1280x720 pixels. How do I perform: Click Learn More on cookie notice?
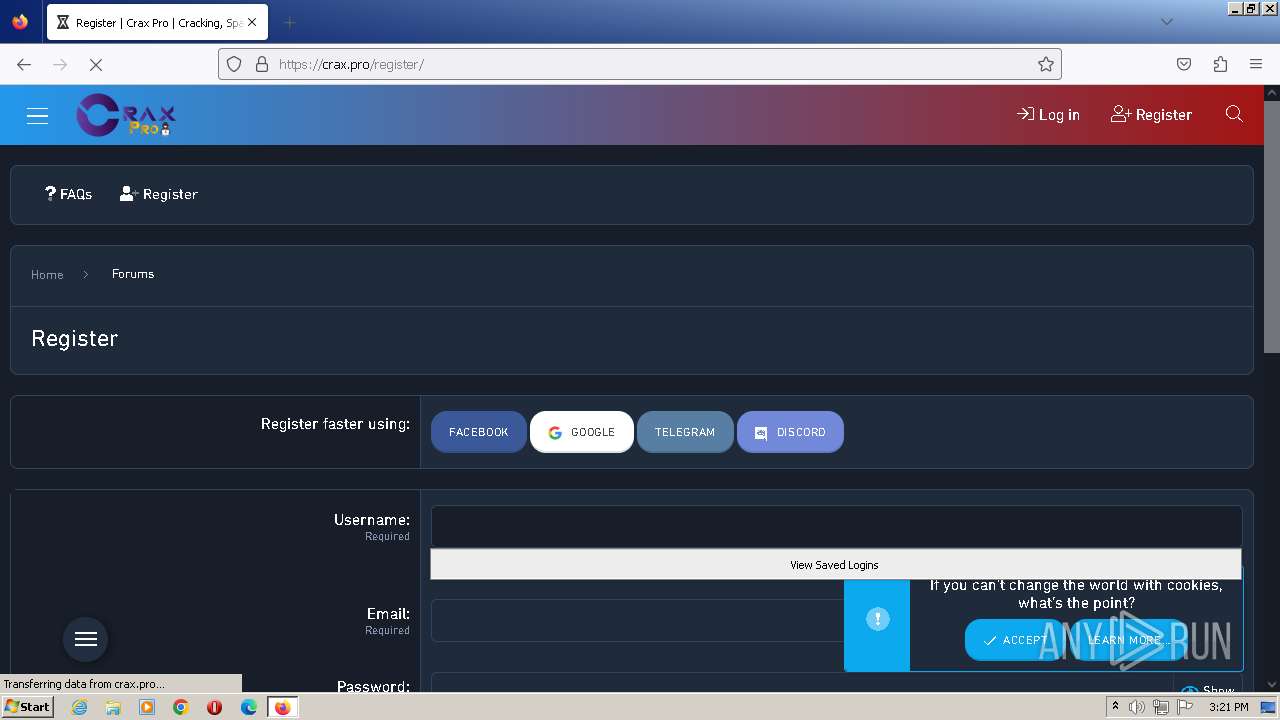(x=1124, y=640)
